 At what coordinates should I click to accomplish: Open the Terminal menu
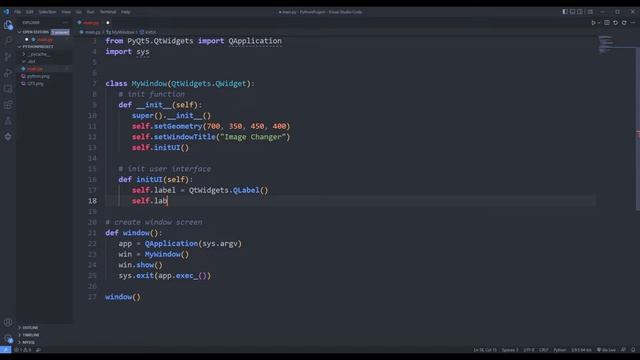pyautogui.click(x=108, y=12)
